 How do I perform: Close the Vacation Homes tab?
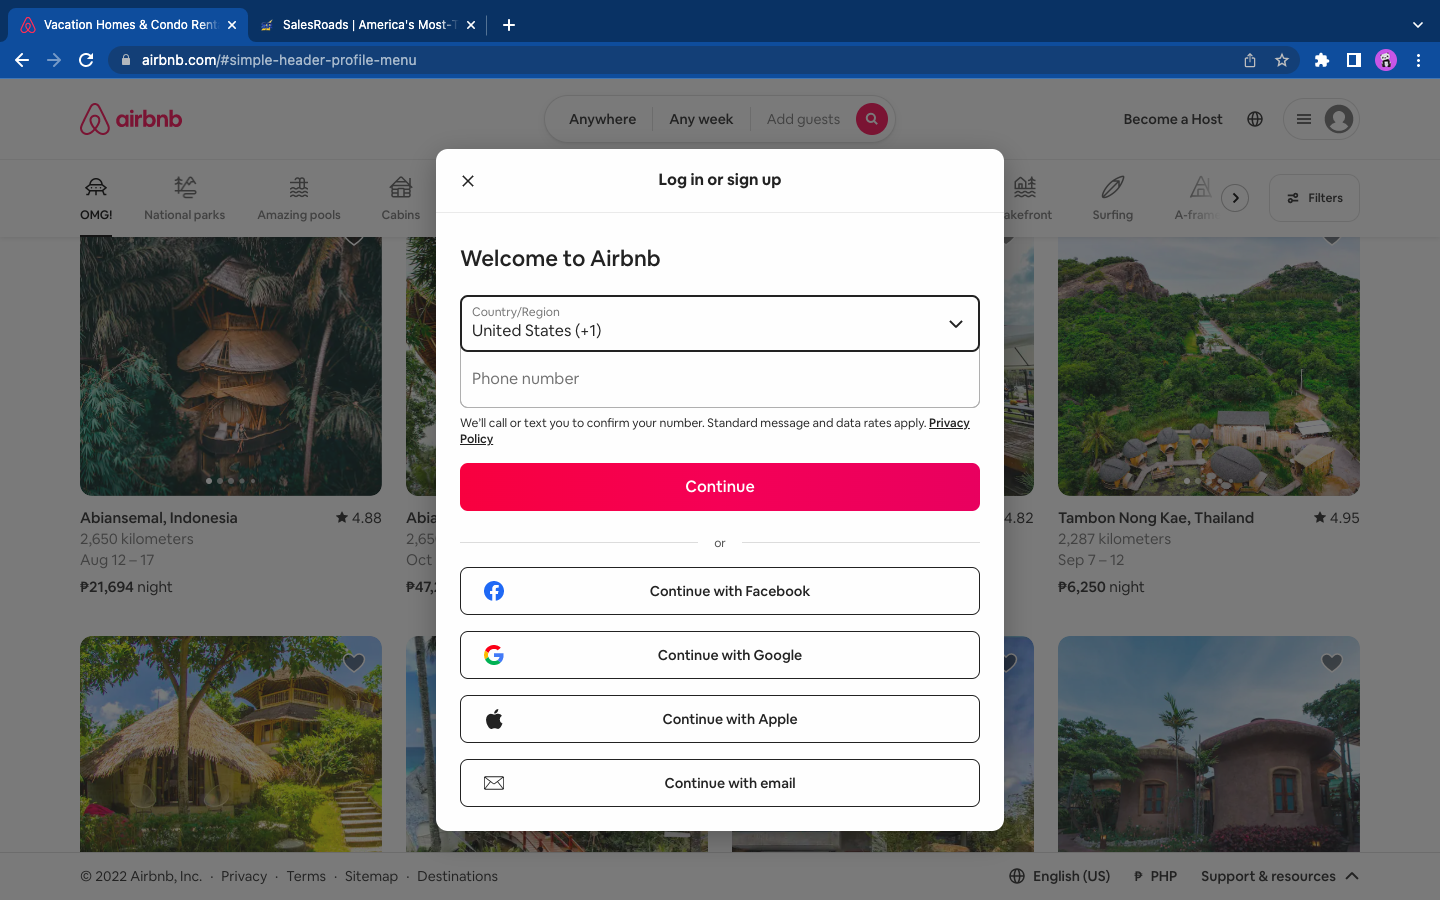[232, 25]
